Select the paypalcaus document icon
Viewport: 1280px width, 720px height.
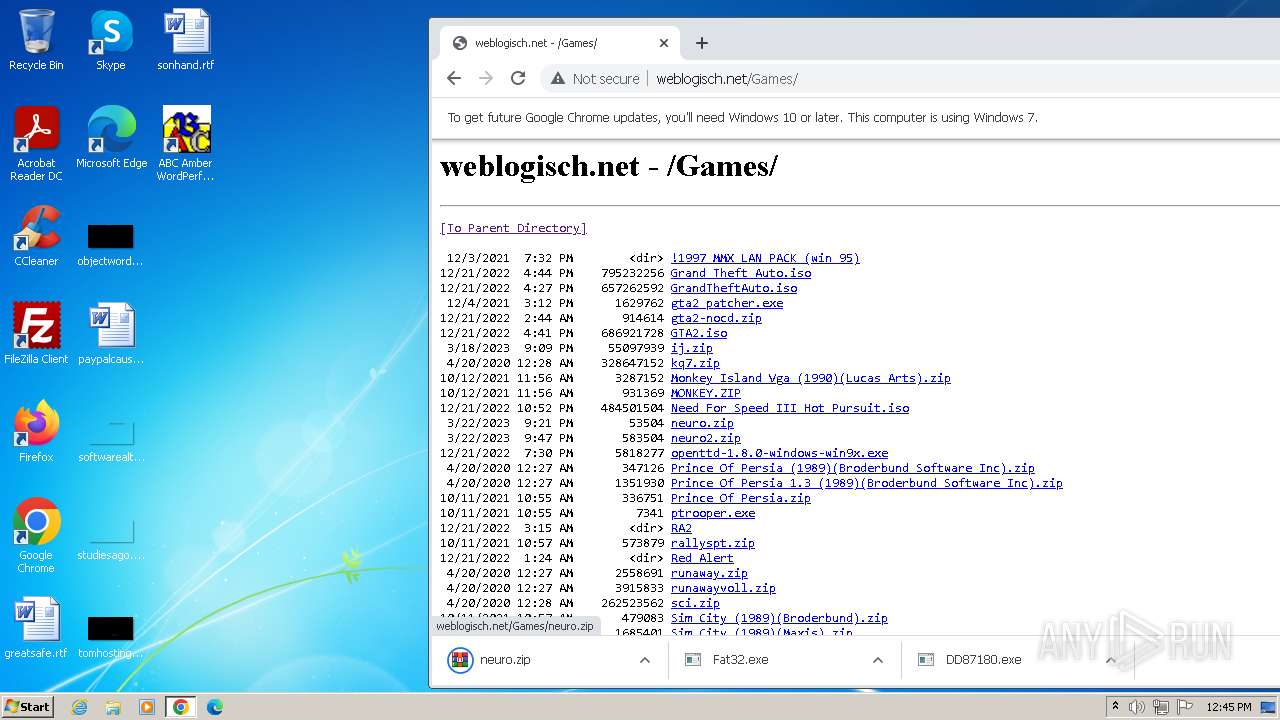pos(111,333)
